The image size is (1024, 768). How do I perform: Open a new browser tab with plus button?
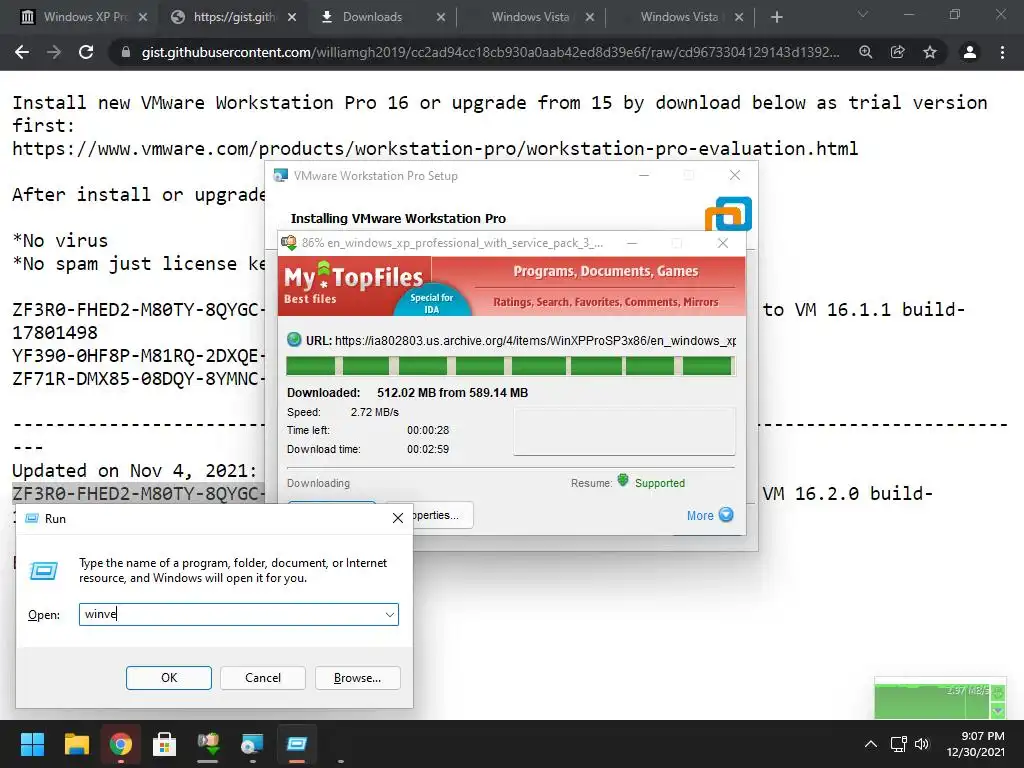pos(776,17)
